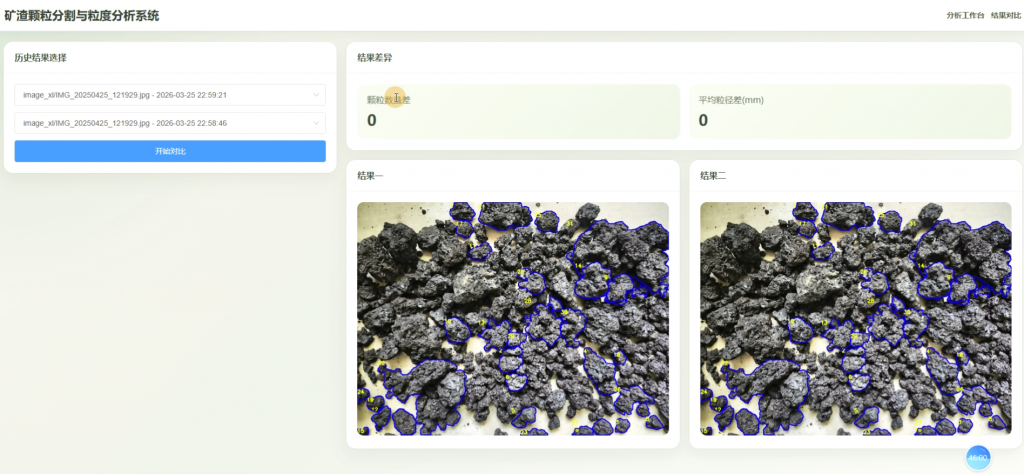Click the 结果二 card title
This screenshot has height=474, width=1024.
pos(713,176)
